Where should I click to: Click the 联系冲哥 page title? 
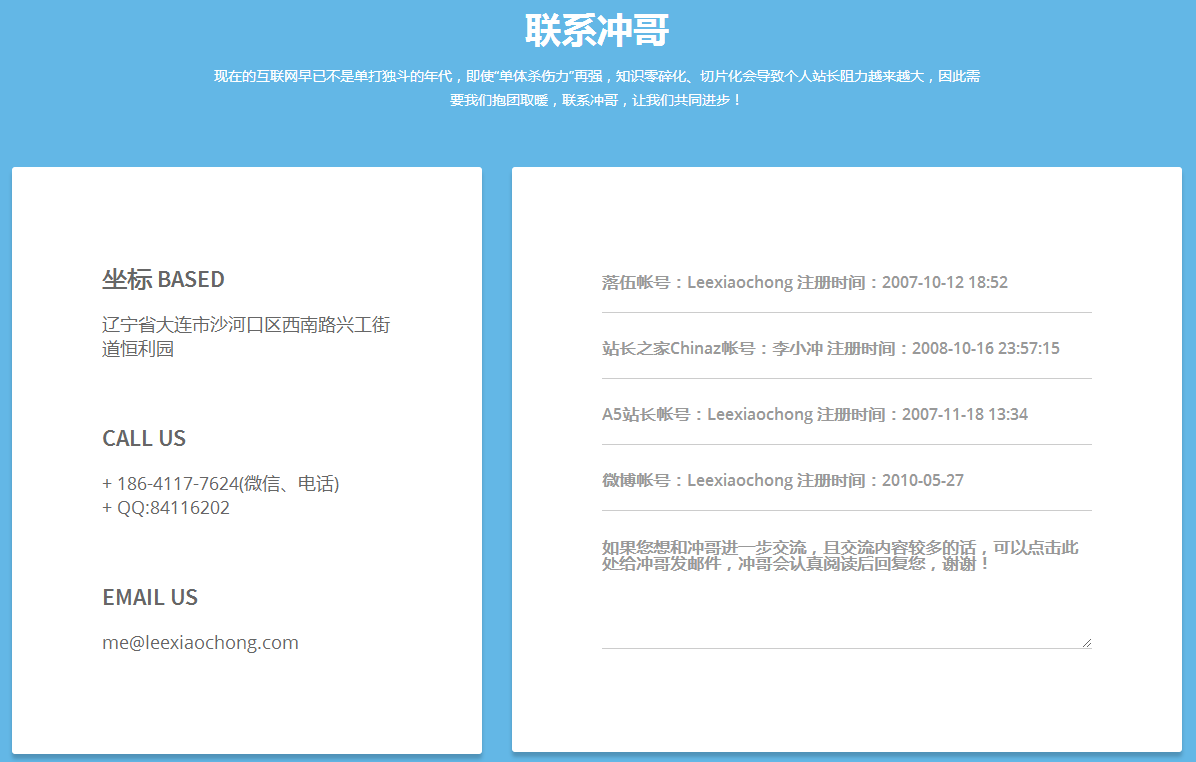click(x=597, y=30)
